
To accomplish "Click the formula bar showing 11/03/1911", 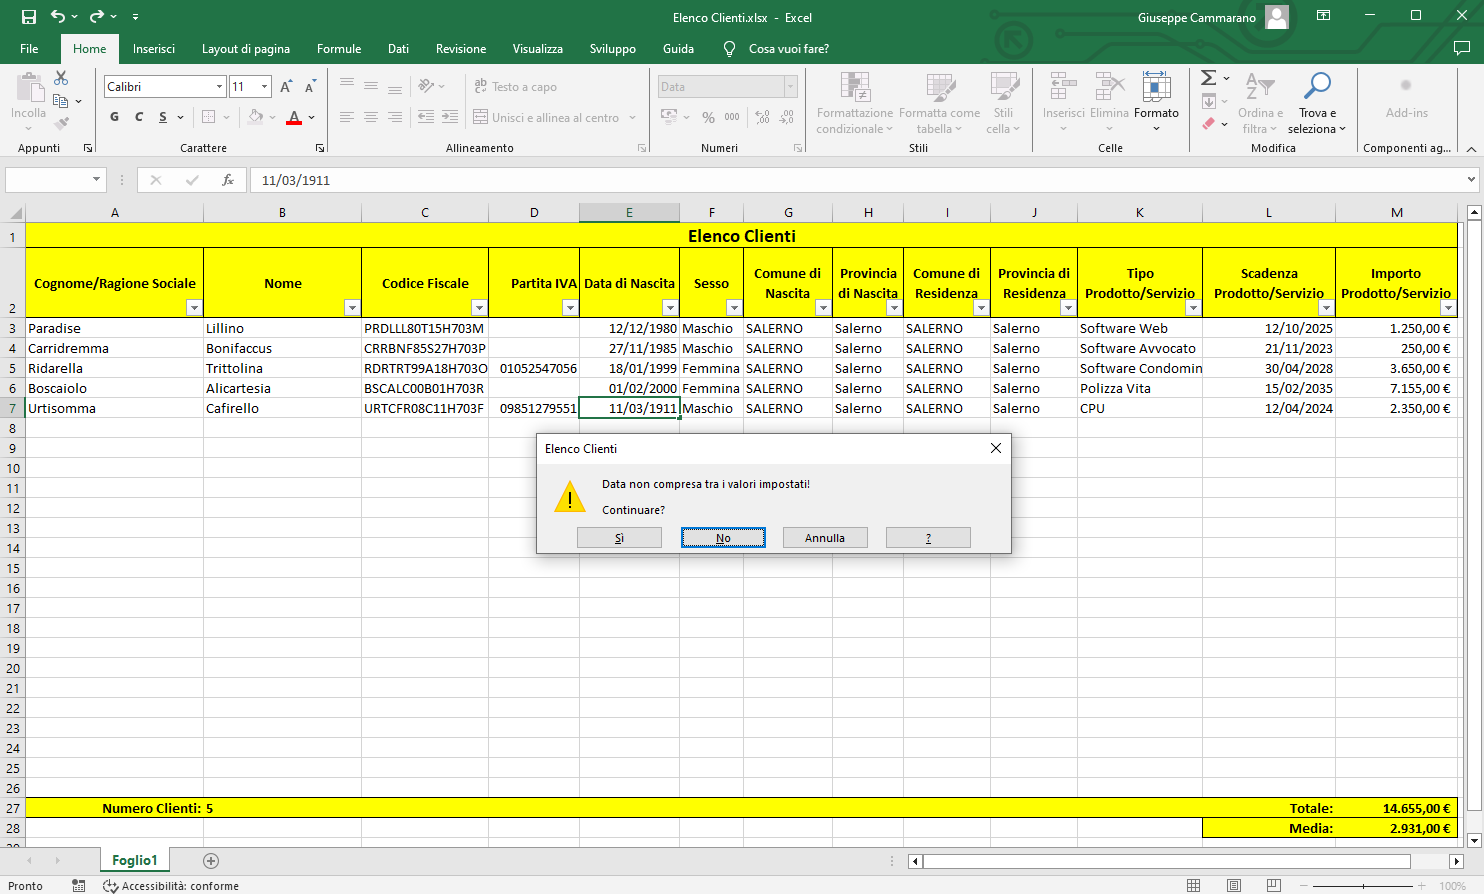I will [858, 180].
